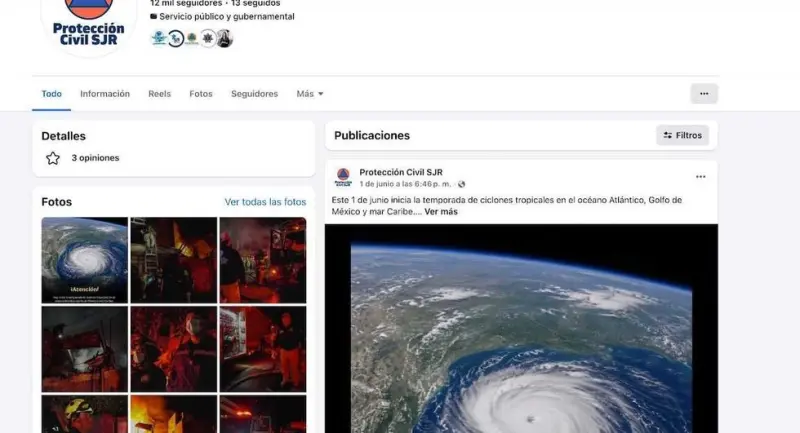Open the first follower avatar icon
Screen dimensions: 800x433
[x=159, y=38]
